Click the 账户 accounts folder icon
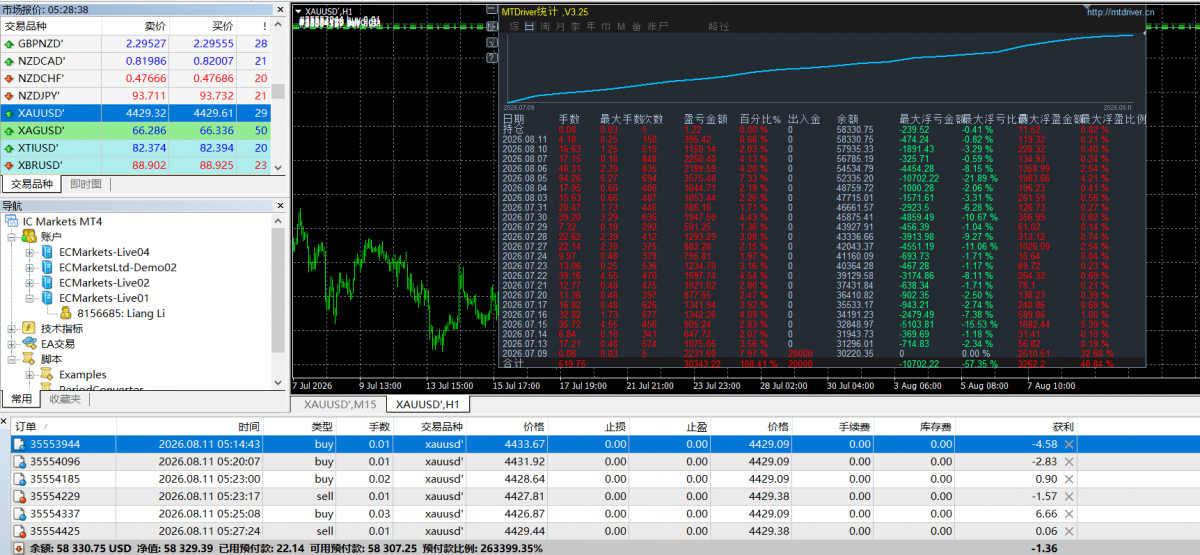Viewport: 1200px width, 555px height. pos(30,236)
